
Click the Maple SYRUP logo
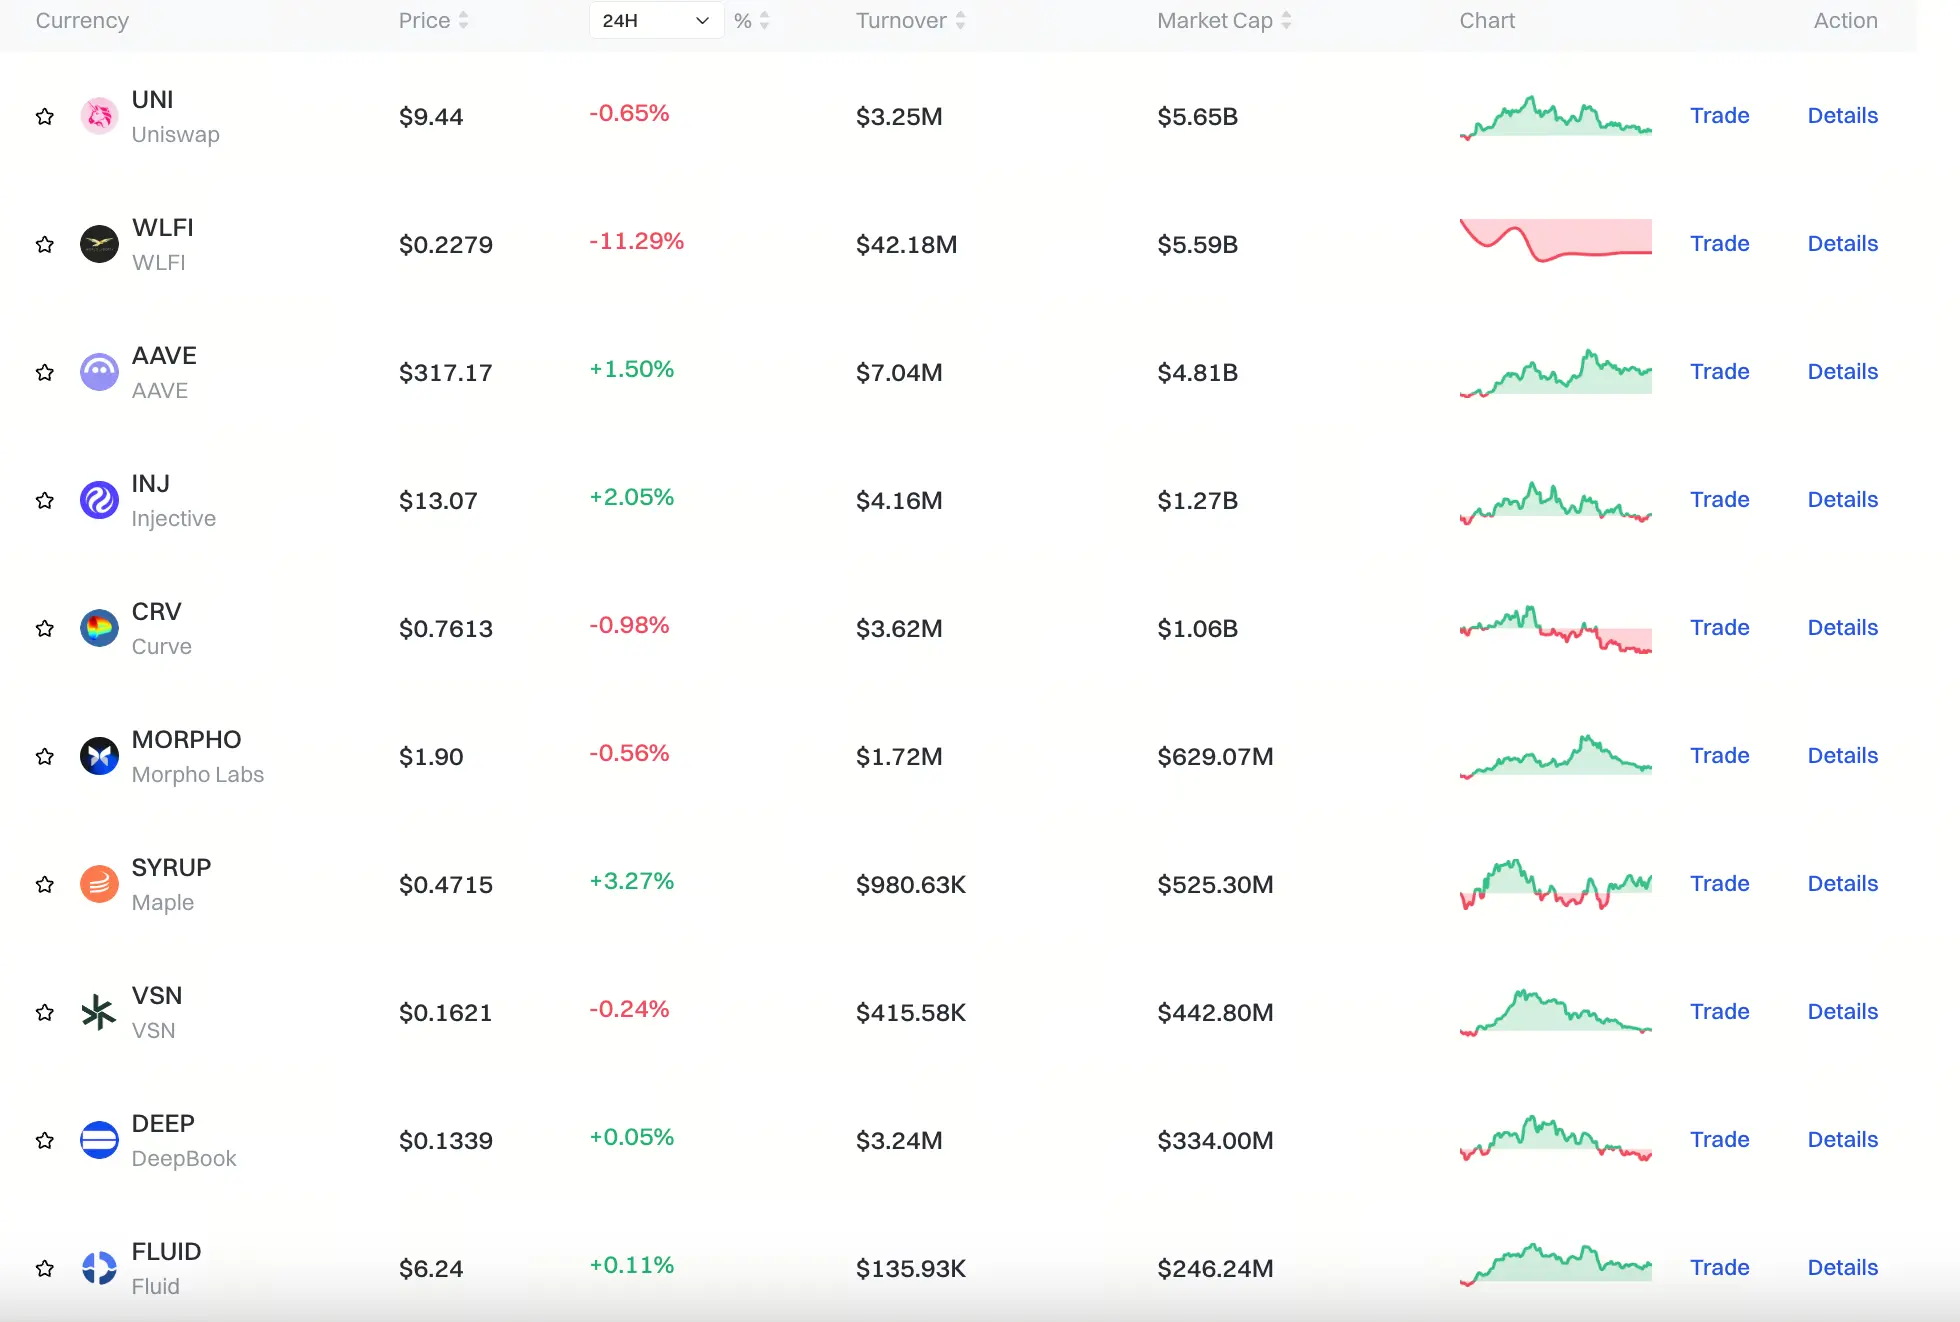99,884
